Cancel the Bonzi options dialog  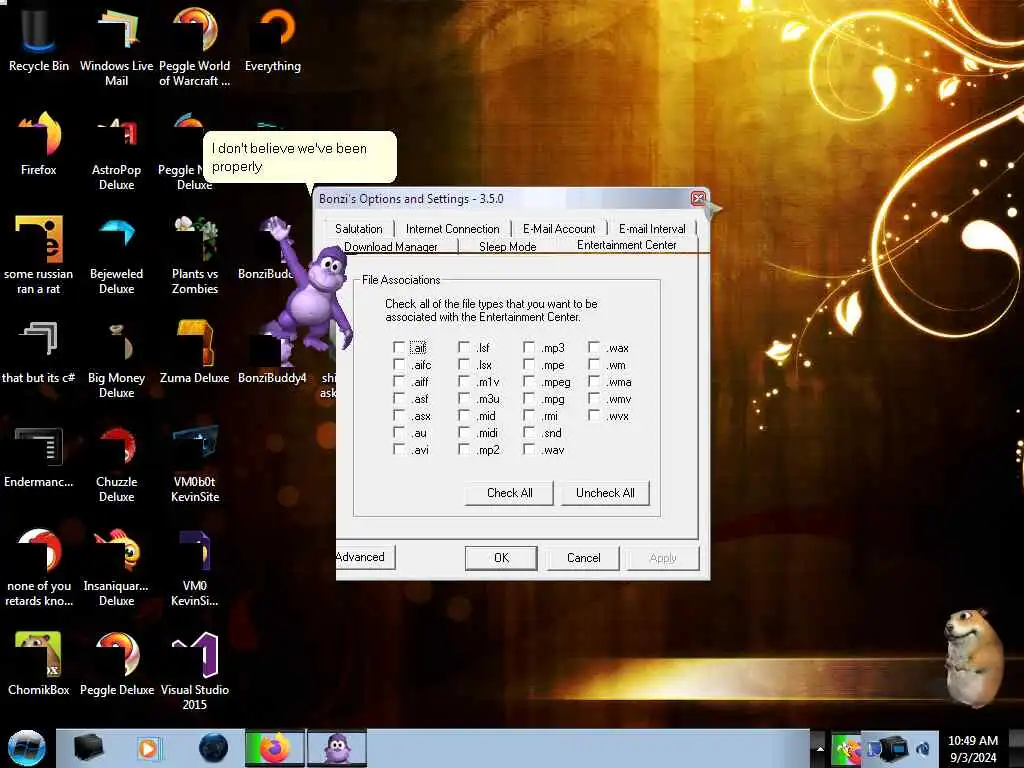(583, 558)
